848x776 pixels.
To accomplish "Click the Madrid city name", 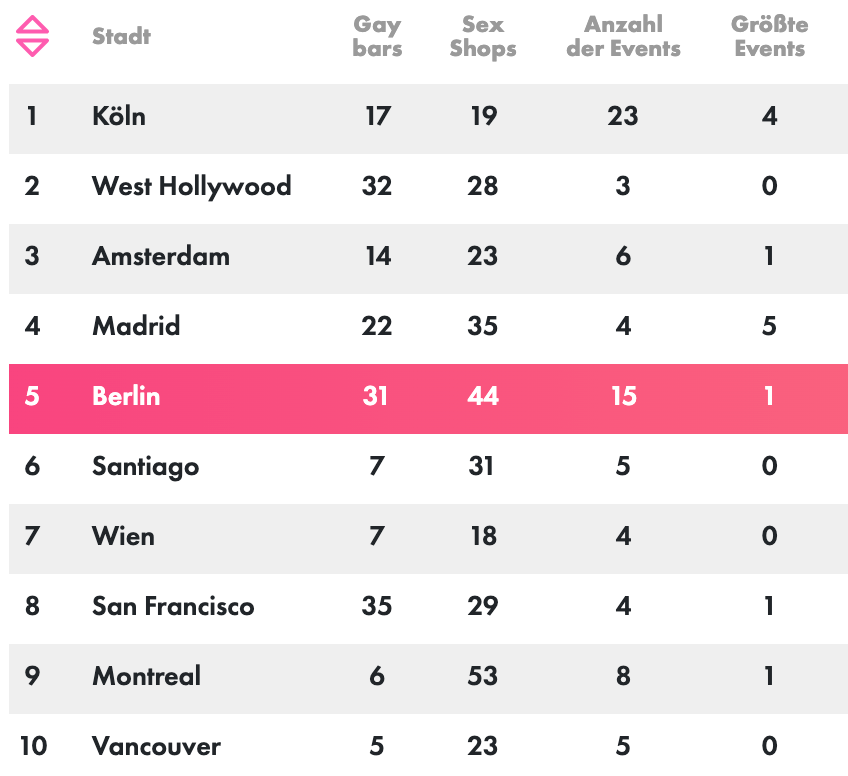I will 136,326.
